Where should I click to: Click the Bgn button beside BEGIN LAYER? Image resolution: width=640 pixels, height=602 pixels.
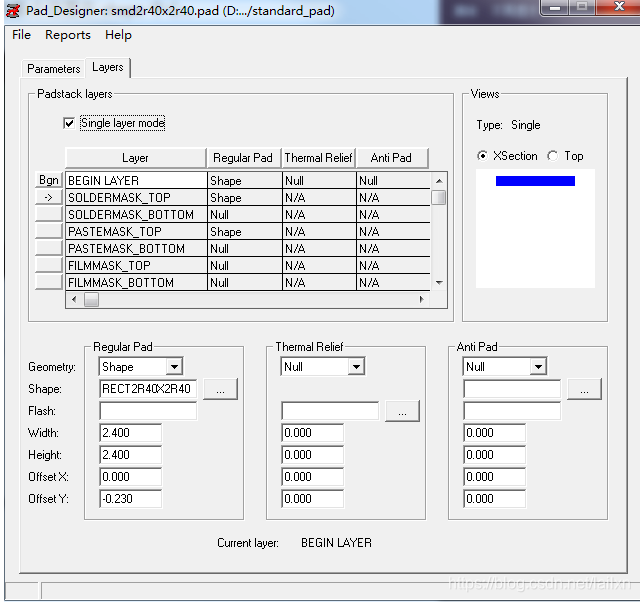point(48,180)
